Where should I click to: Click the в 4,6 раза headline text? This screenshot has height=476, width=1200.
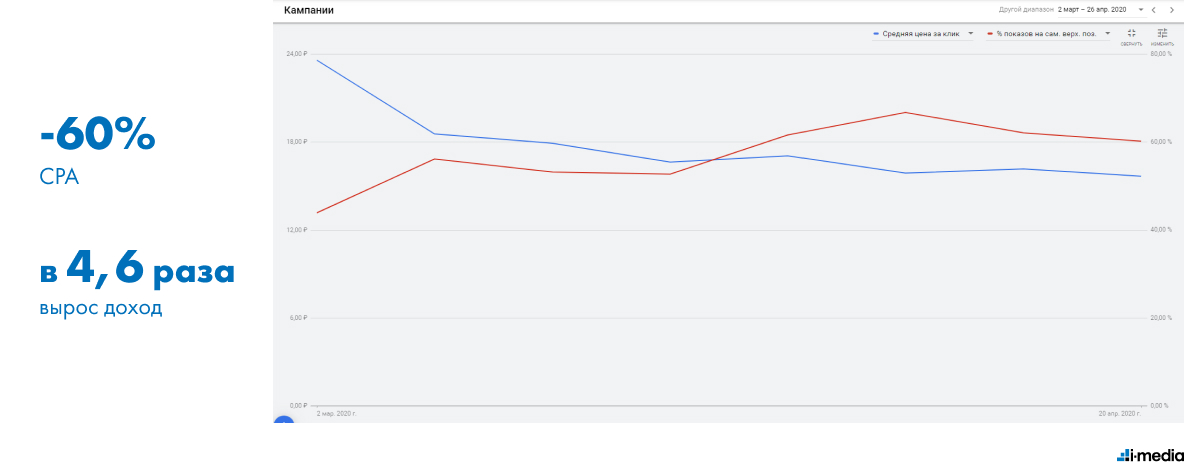click(x=138, y=270)
